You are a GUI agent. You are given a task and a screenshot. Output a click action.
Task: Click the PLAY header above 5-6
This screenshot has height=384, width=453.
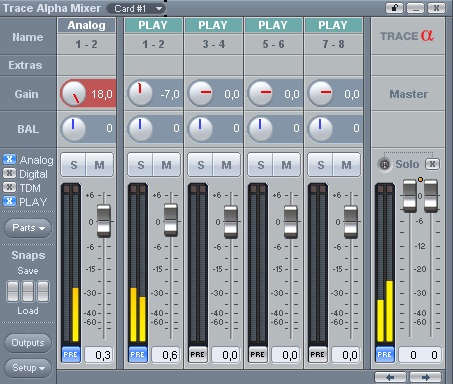coord(273,25)
